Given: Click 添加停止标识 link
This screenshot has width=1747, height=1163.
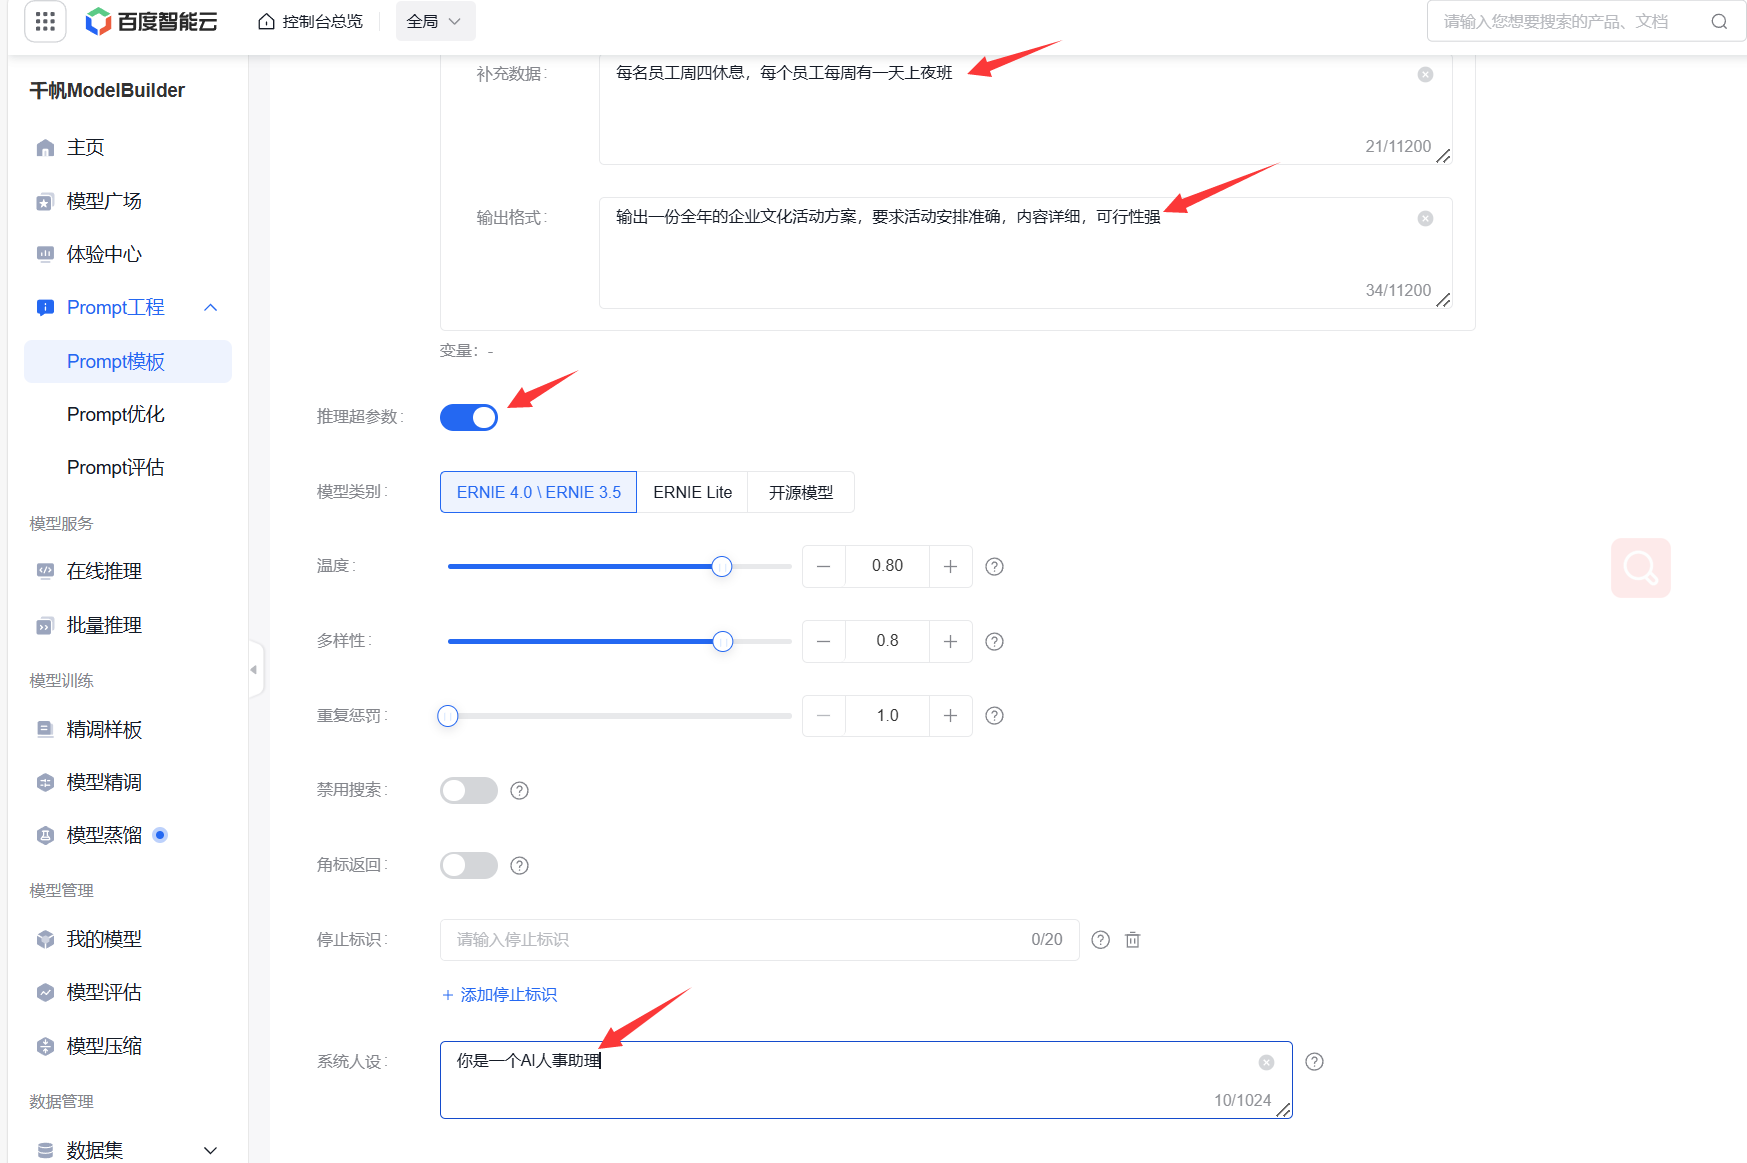Looking at the screenshot, I should click(x=499, y=994).
